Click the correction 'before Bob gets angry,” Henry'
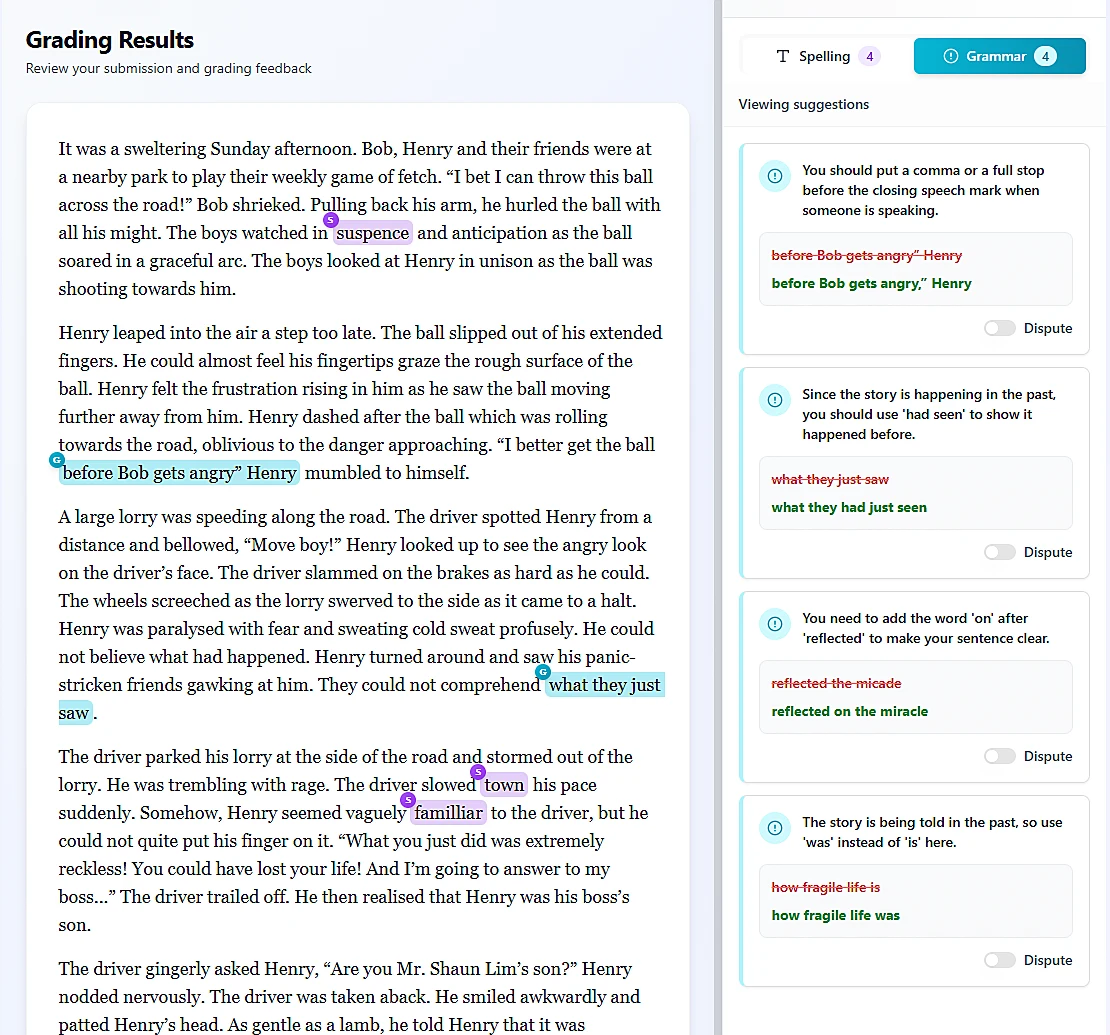The height and width of the screenshot is (1035, 1110). [871, 283]
